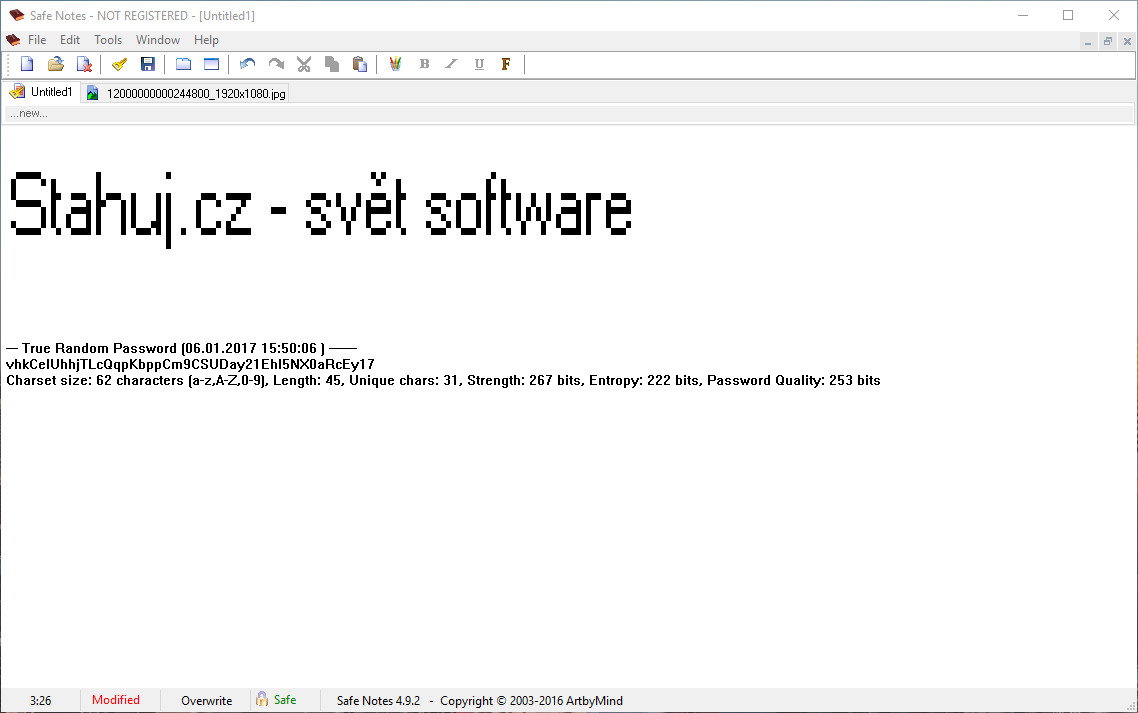The image size is (1138, 713).
Task: Close the note via the red-X page icon
Action: (x=84, y=64)
